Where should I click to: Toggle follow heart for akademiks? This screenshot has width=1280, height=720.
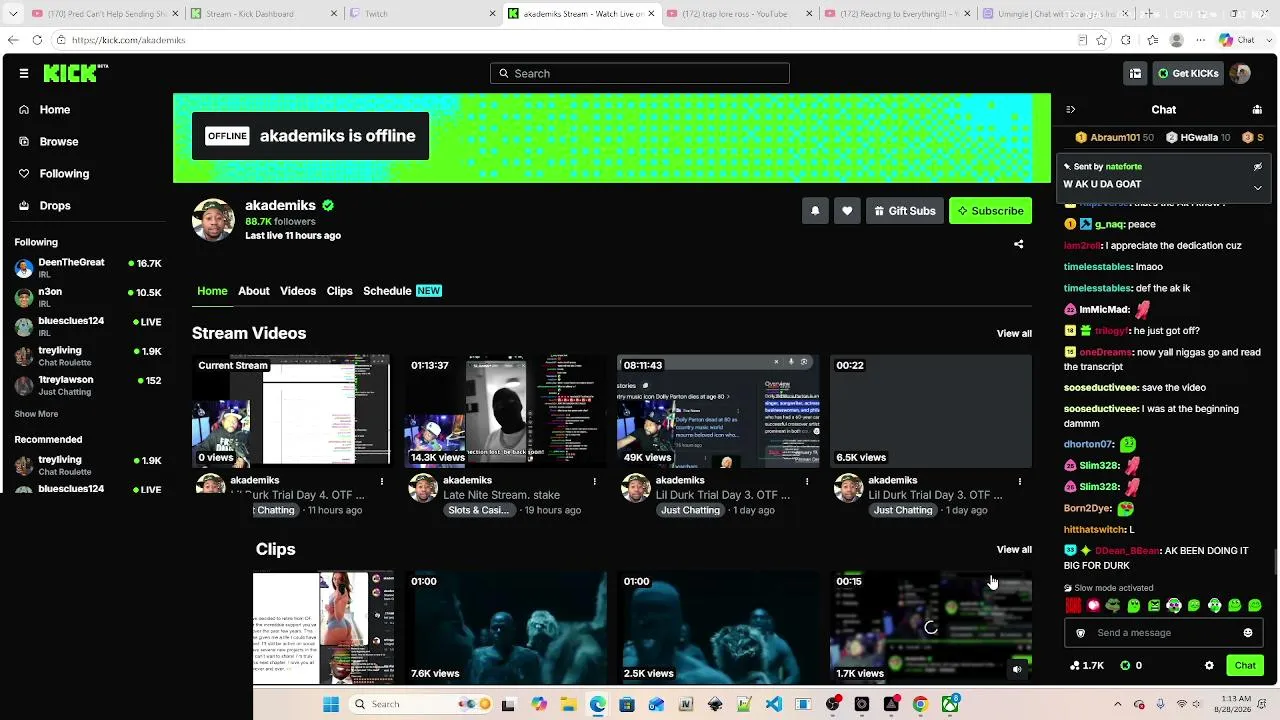[x=847, y=211]
